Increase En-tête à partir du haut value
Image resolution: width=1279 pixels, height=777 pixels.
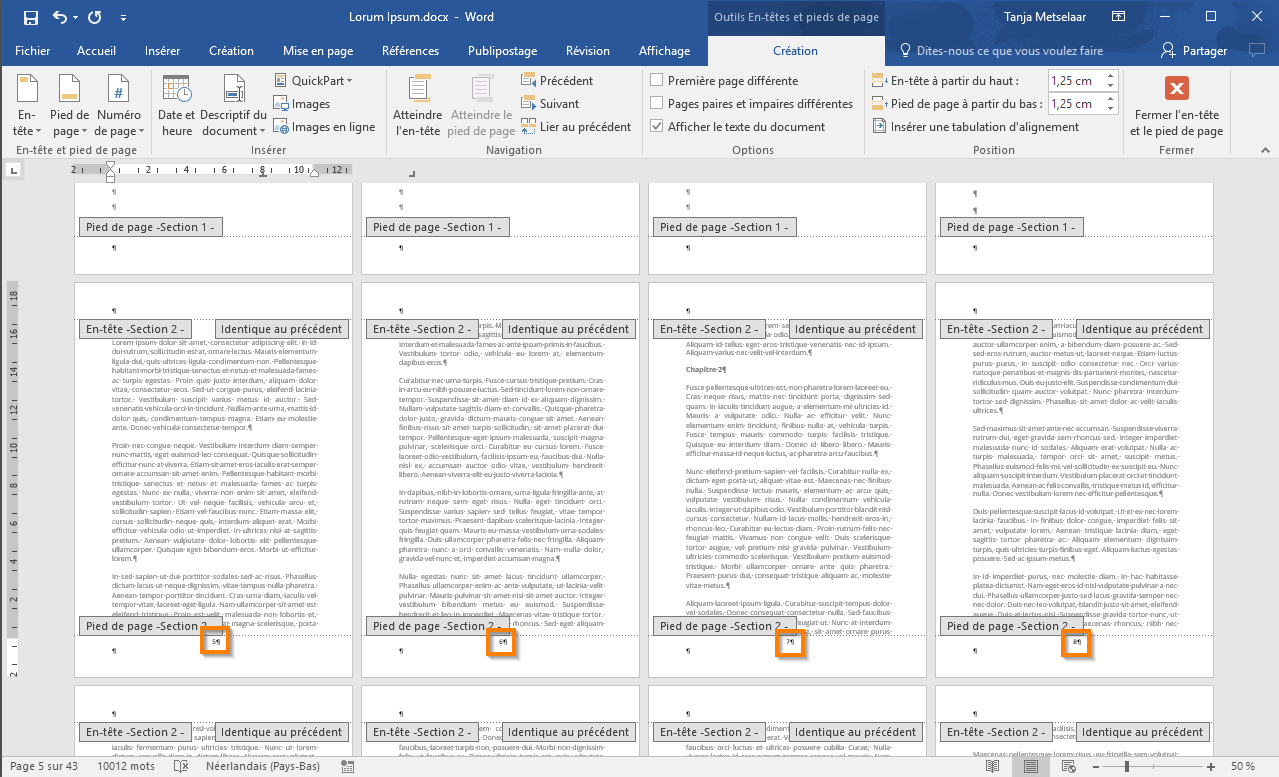coord(1111,76)
